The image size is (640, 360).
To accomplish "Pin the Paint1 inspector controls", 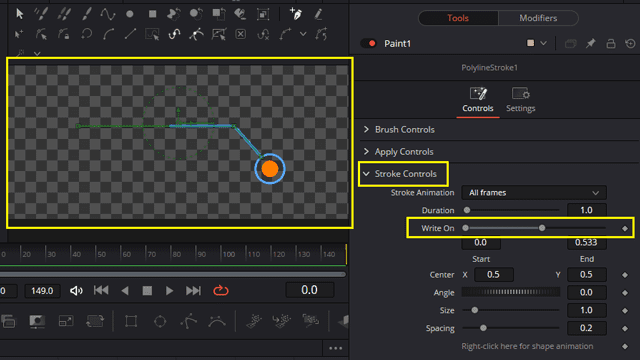I will point(591,43).
